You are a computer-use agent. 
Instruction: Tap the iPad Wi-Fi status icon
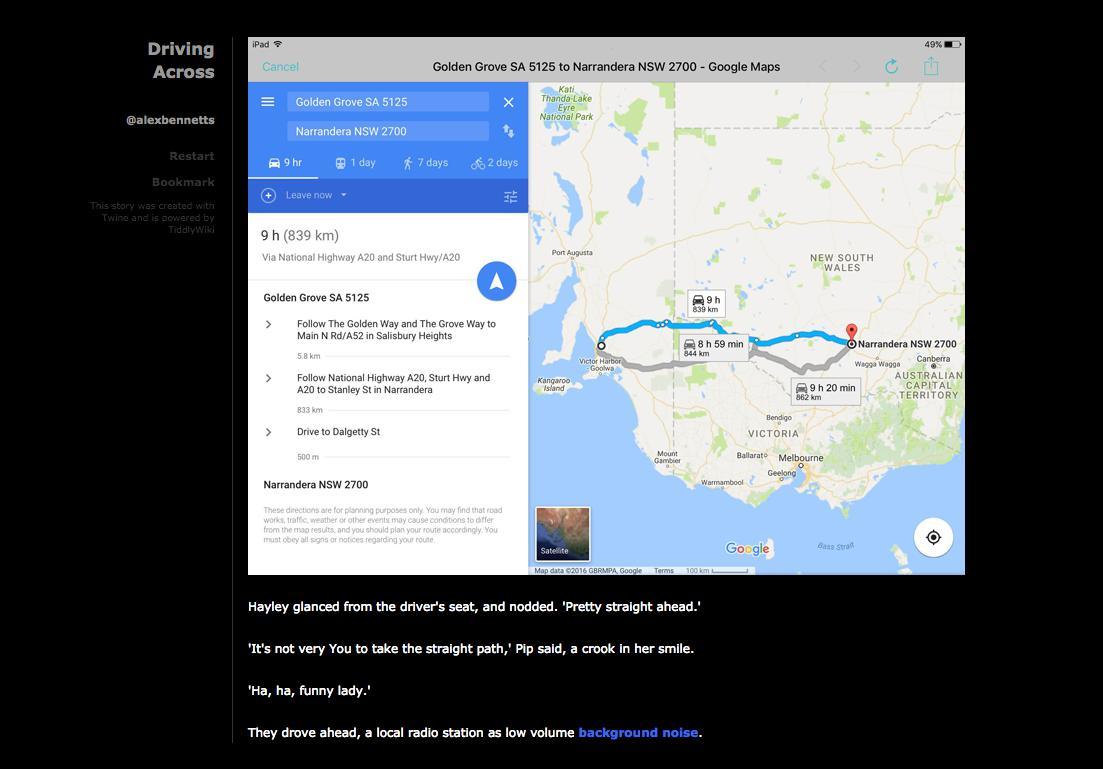click(x=278, y=44)
